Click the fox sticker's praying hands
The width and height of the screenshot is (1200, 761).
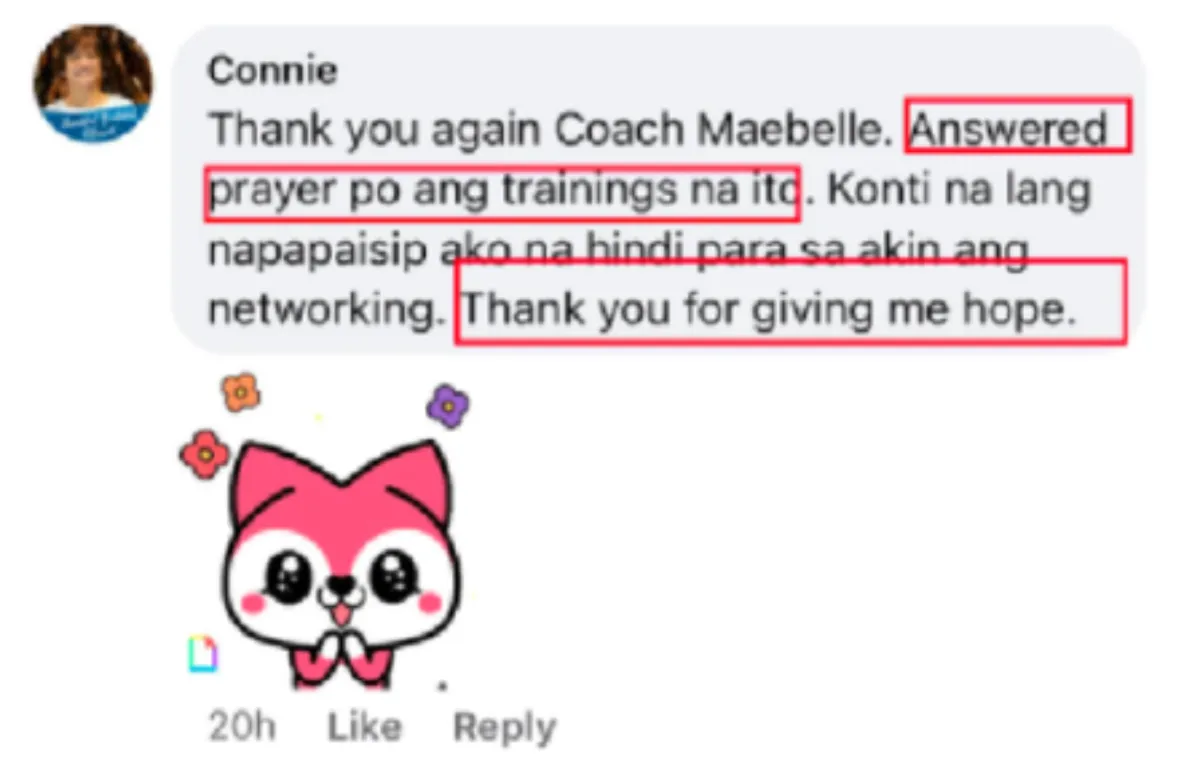click(343, 649)
